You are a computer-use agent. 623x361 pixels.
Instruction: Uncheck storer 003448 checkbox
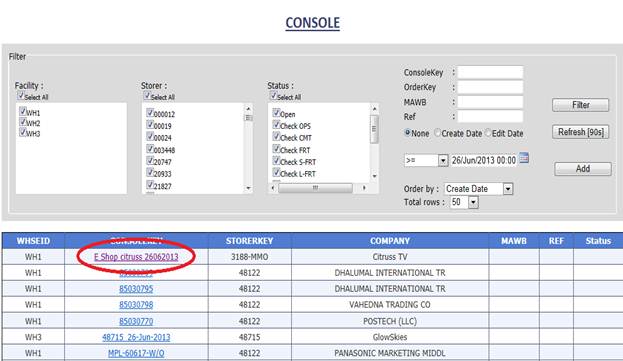pyautogui.click(x=150, y=149)
